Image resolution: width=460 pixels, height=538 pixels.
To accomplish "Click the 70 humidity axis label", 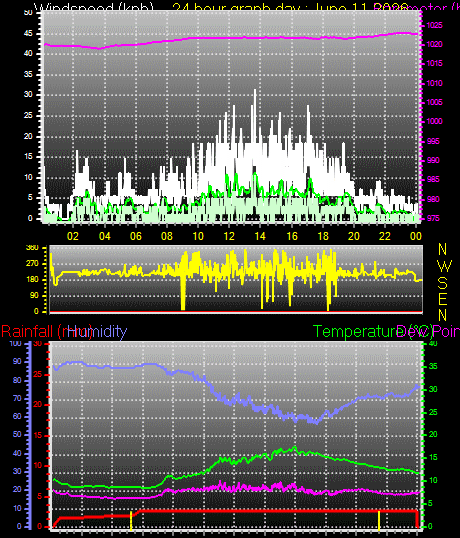I will pos(17,398).
